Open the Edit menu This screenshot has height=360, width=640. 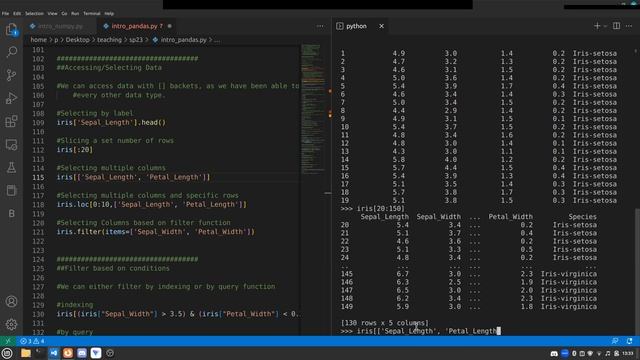point(17,13)
